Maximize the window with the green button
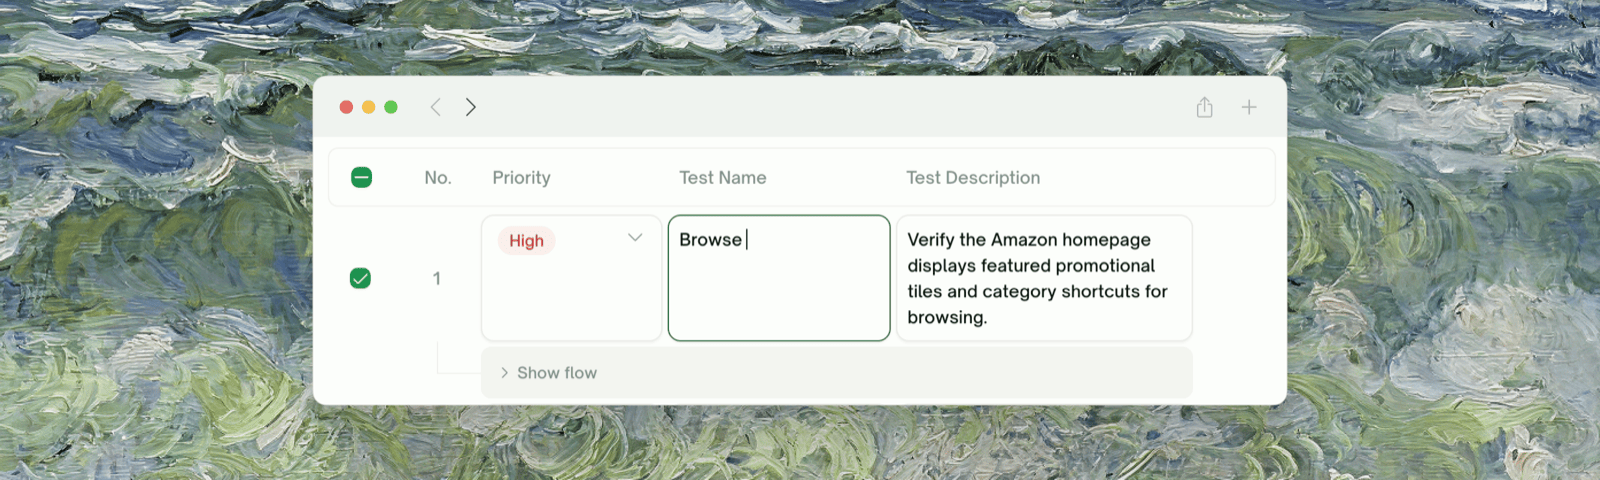 click(x=391, y=107)
